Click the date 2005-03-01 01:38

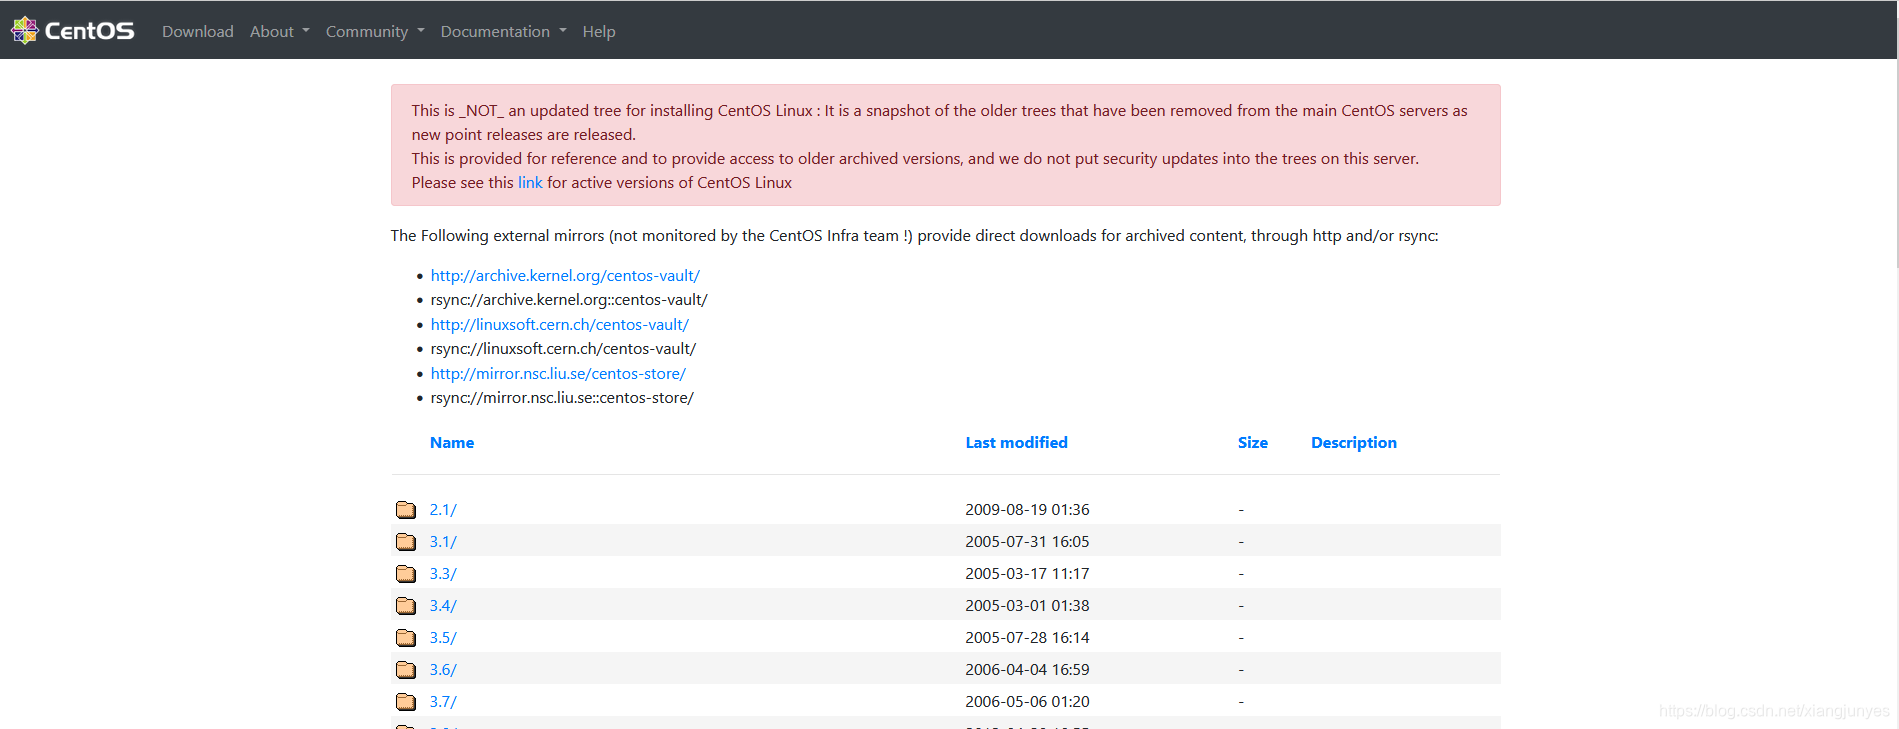pyautogui.click(x=1027, y=606)
